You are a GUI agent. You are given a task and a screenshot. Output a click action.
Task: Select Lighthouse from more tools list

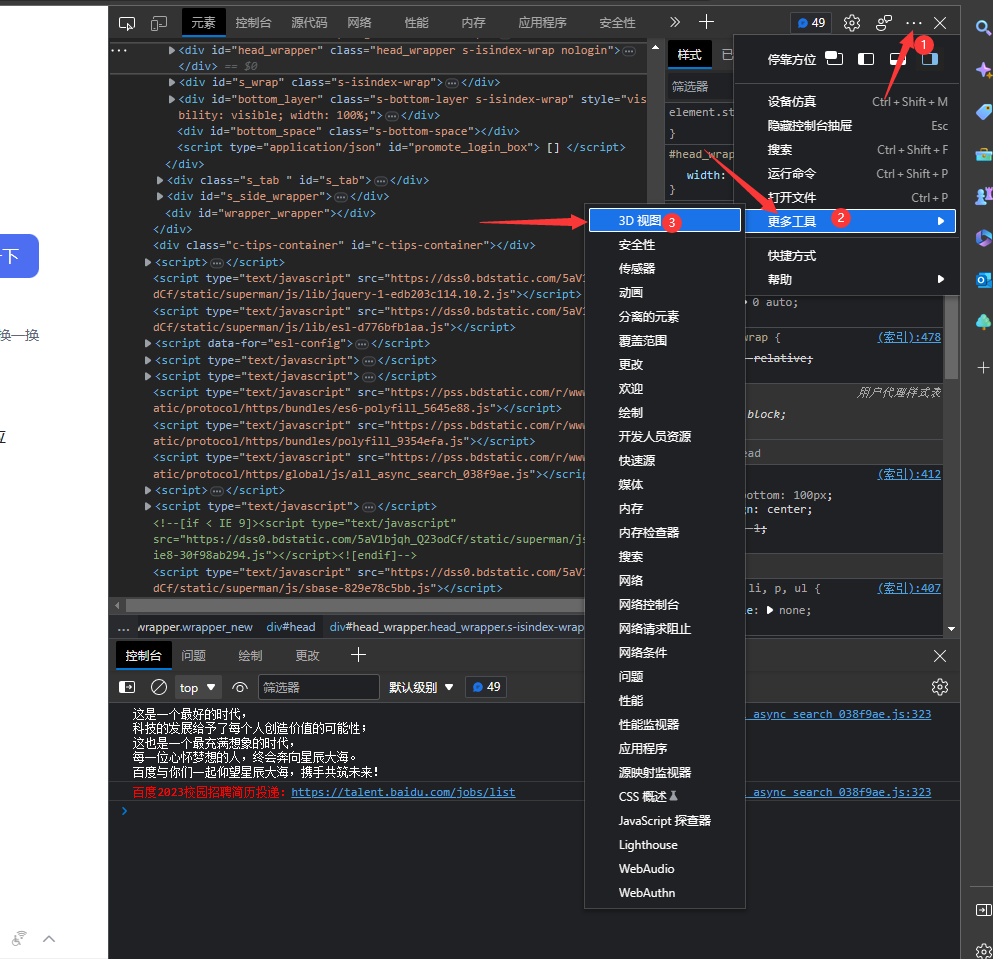[x=664, y=845]
